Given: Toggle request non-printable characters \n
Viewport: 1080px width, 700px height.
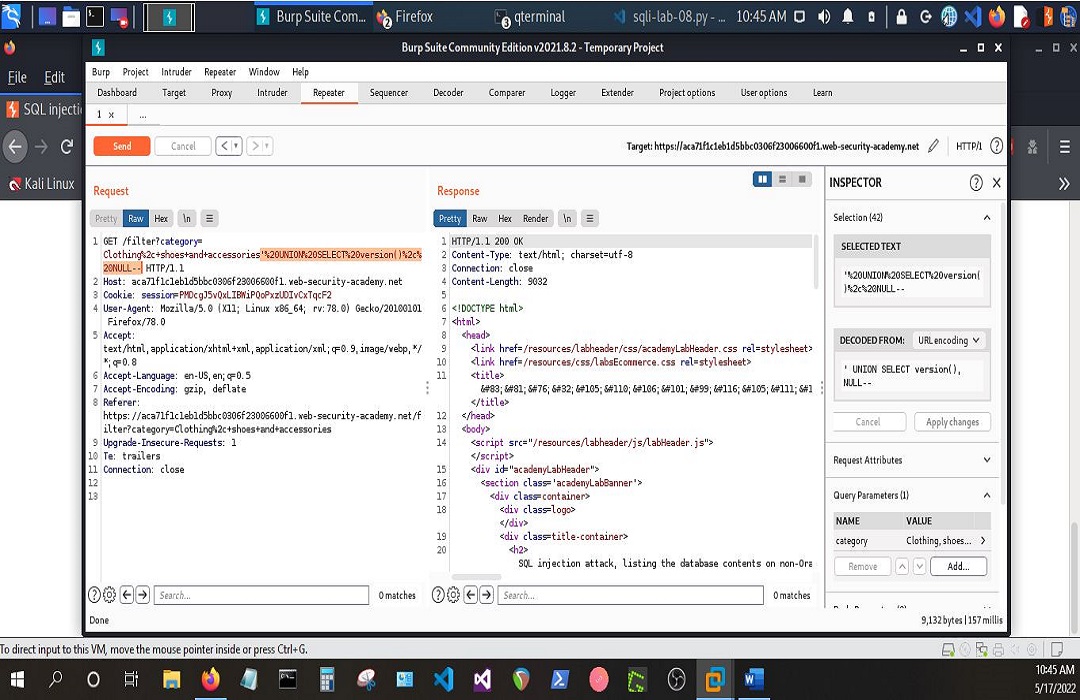Looking at the screenshot, I should 186,218.
